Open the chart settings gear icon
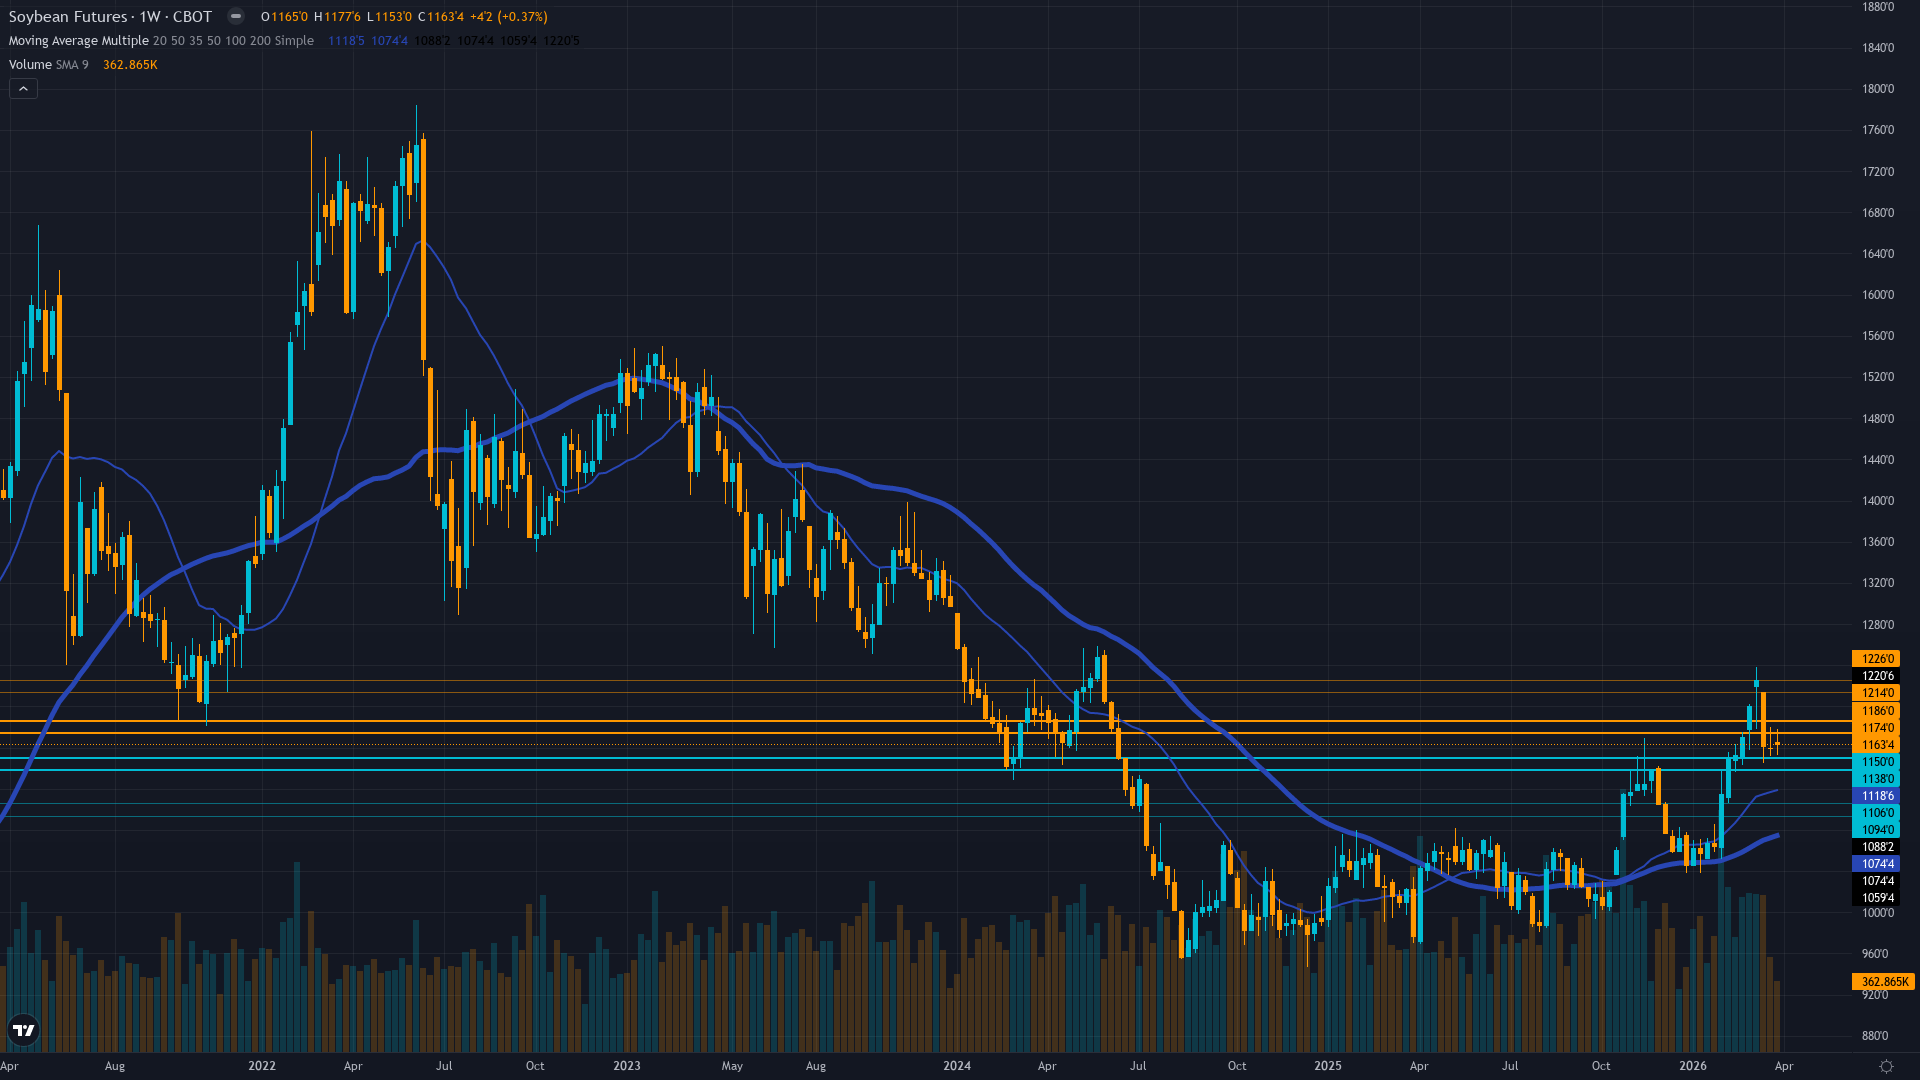Viewport: 1920px width, 1080px height. [x=1886, y=1066]
